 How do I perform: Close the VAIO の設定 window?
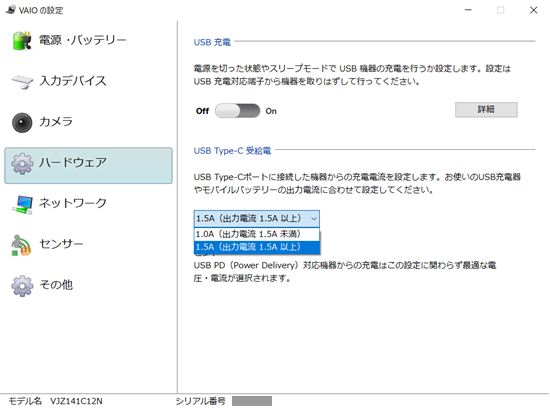click(x=534, y=10)
